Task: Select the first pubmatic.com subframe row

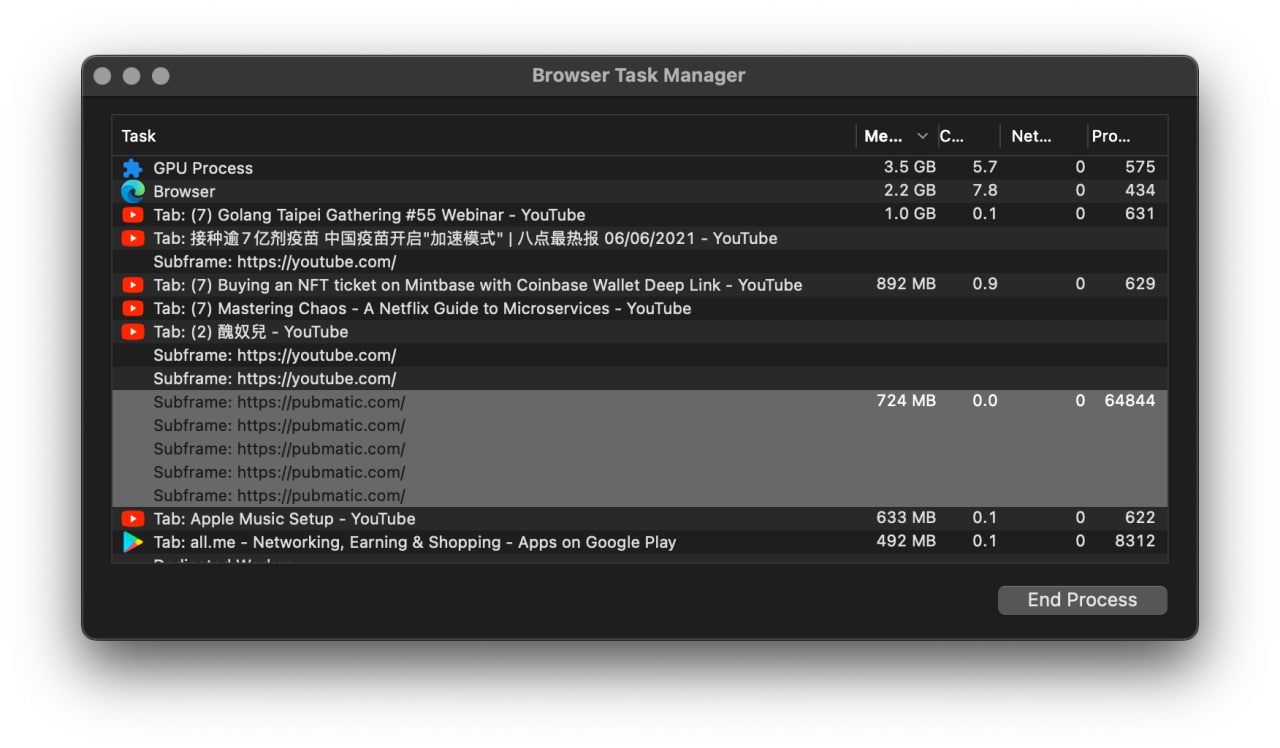Action: tap(640, 402)
